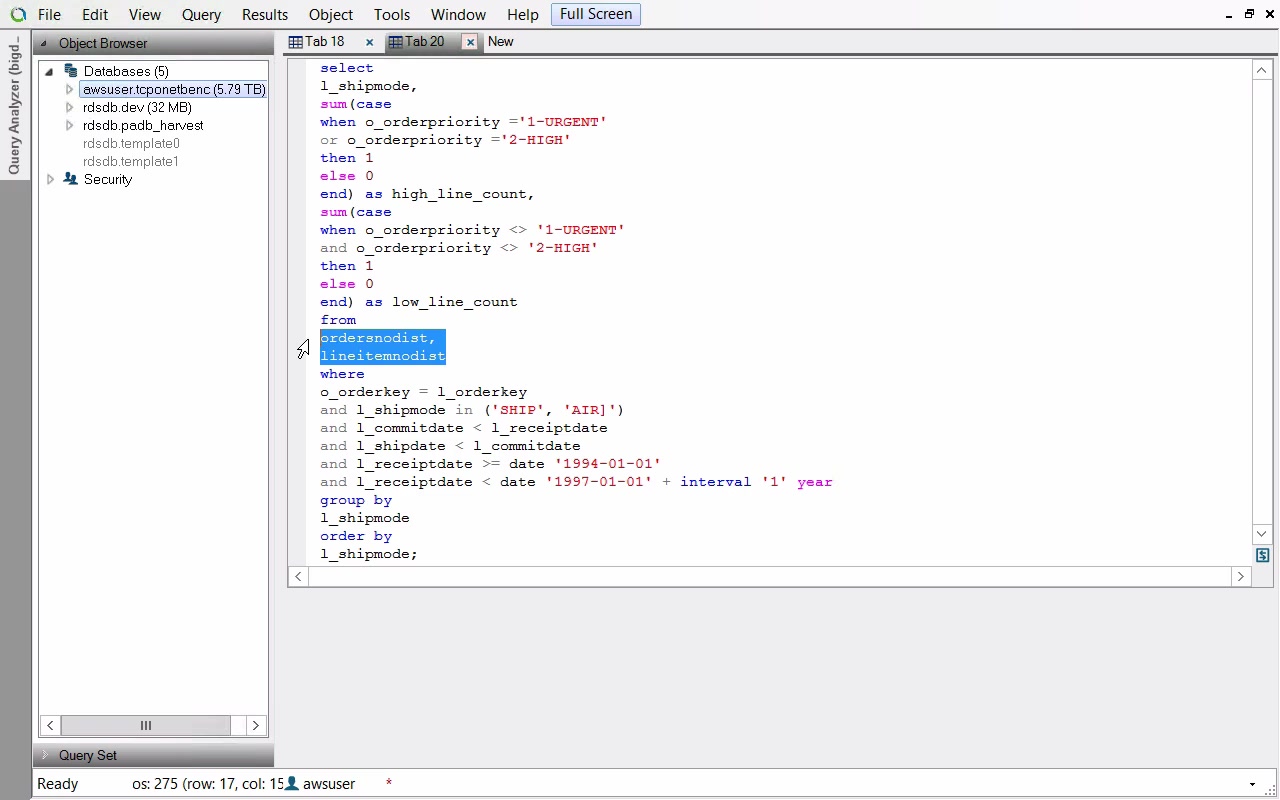The width and height of the screenshot is (1280, 800).
Task: Click the table grid icon on Tab 20
Action: tap(396, 42)
